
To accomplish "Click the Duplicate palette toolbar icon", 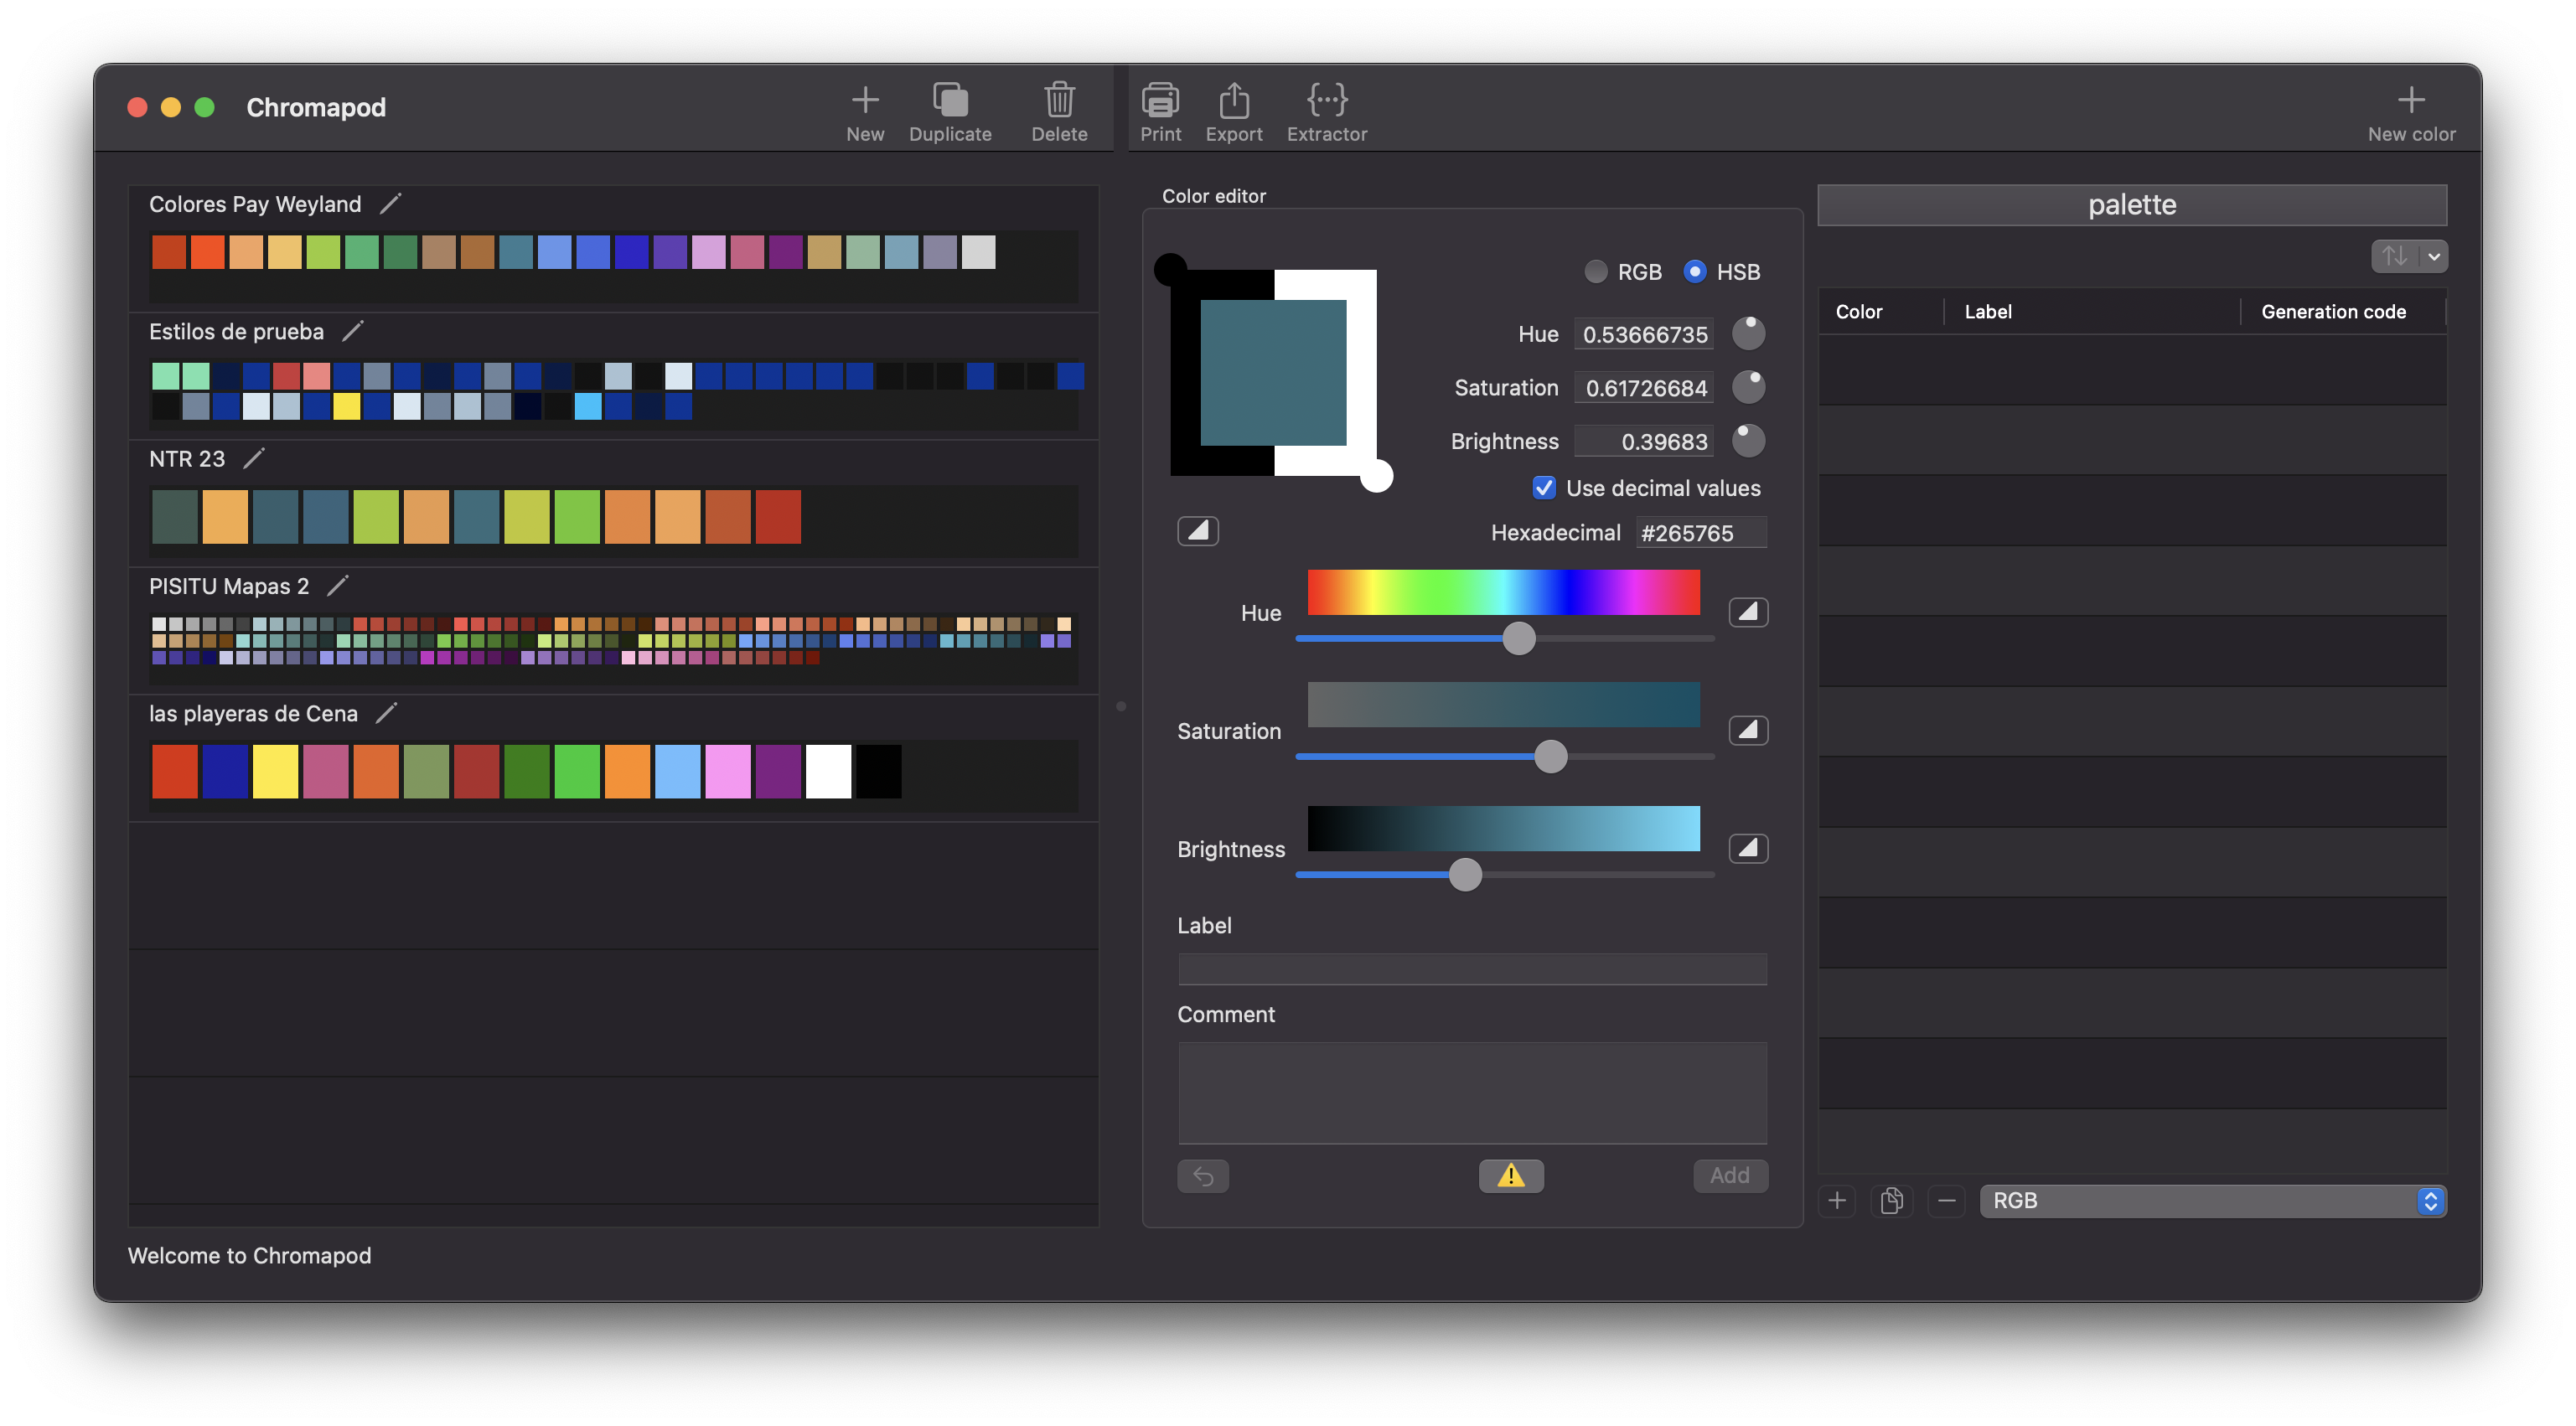I will [x=949, y=101].
